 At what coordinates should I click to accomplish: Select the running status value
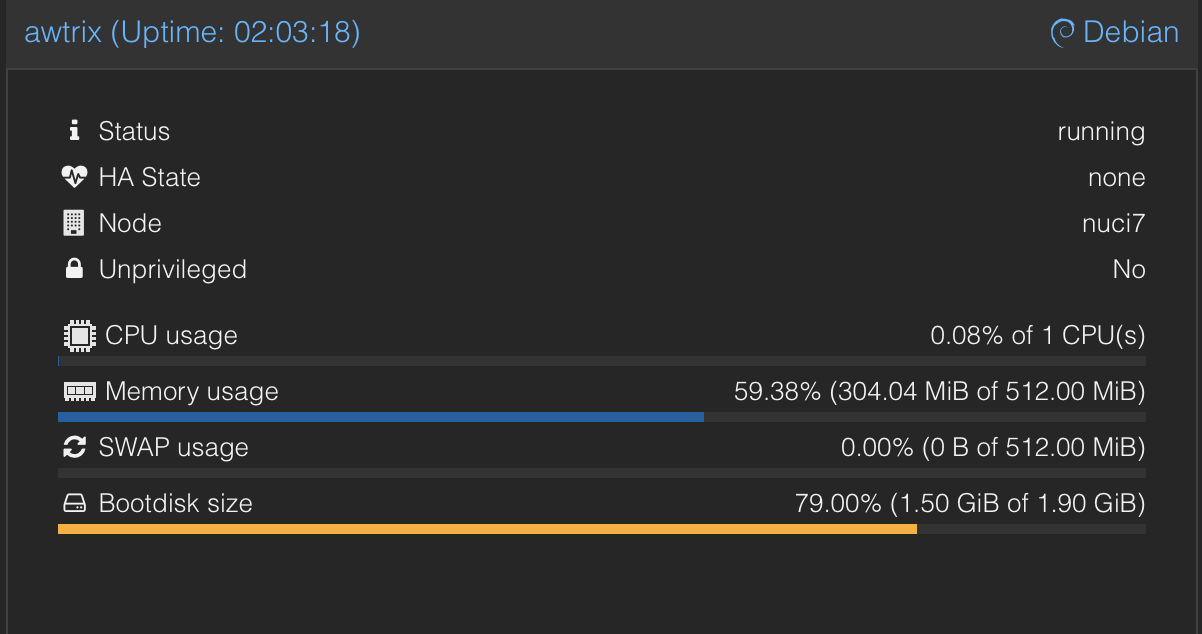point(1101,131)
